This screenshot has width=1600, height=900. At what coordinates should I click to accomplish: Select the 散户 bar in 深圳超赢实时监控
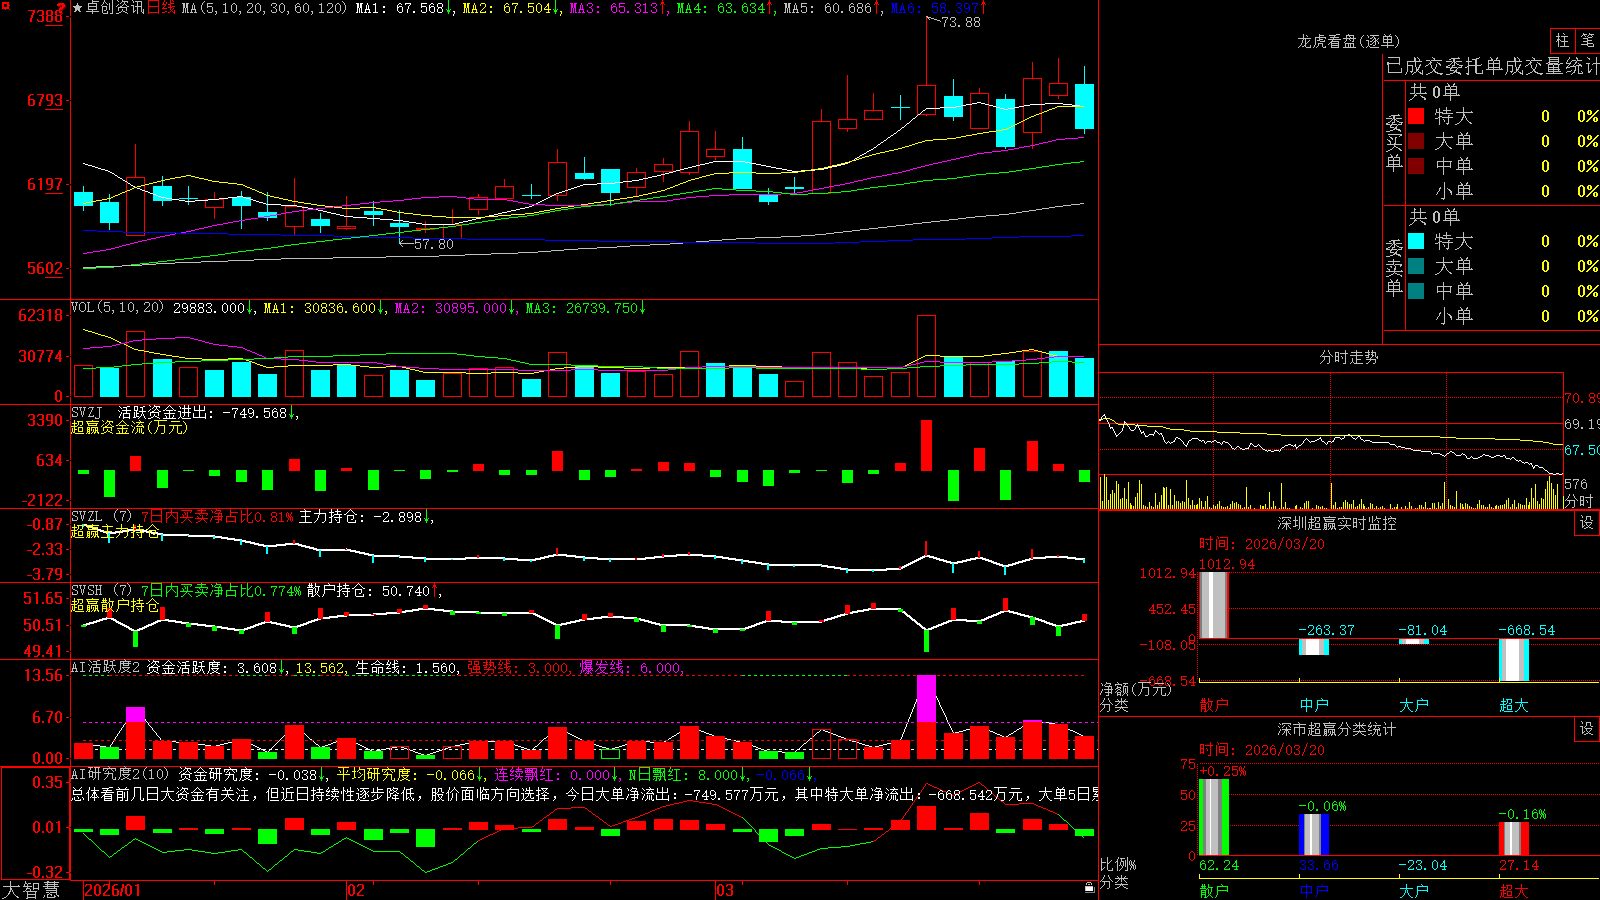click(x=1213, y=605)
